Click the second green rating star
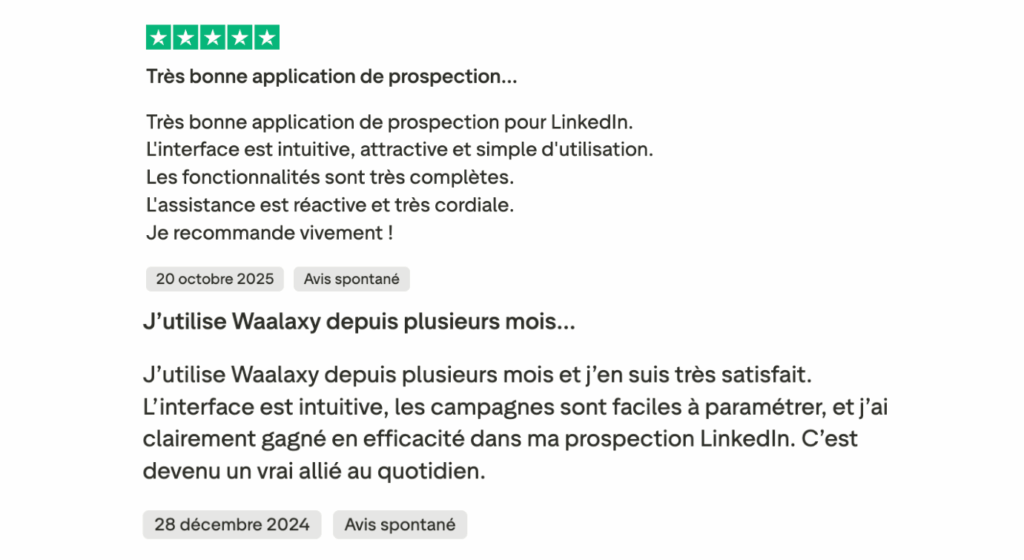The width and height of the screenshot is (1024, 560). tap(186, 38)
